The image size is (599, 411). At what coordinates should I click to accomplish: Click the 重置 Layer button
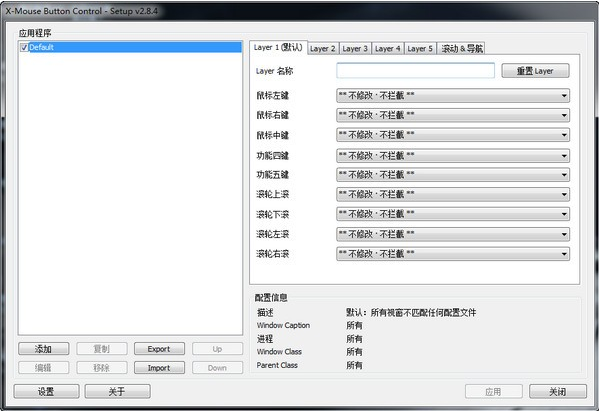[x=535, y=71]
